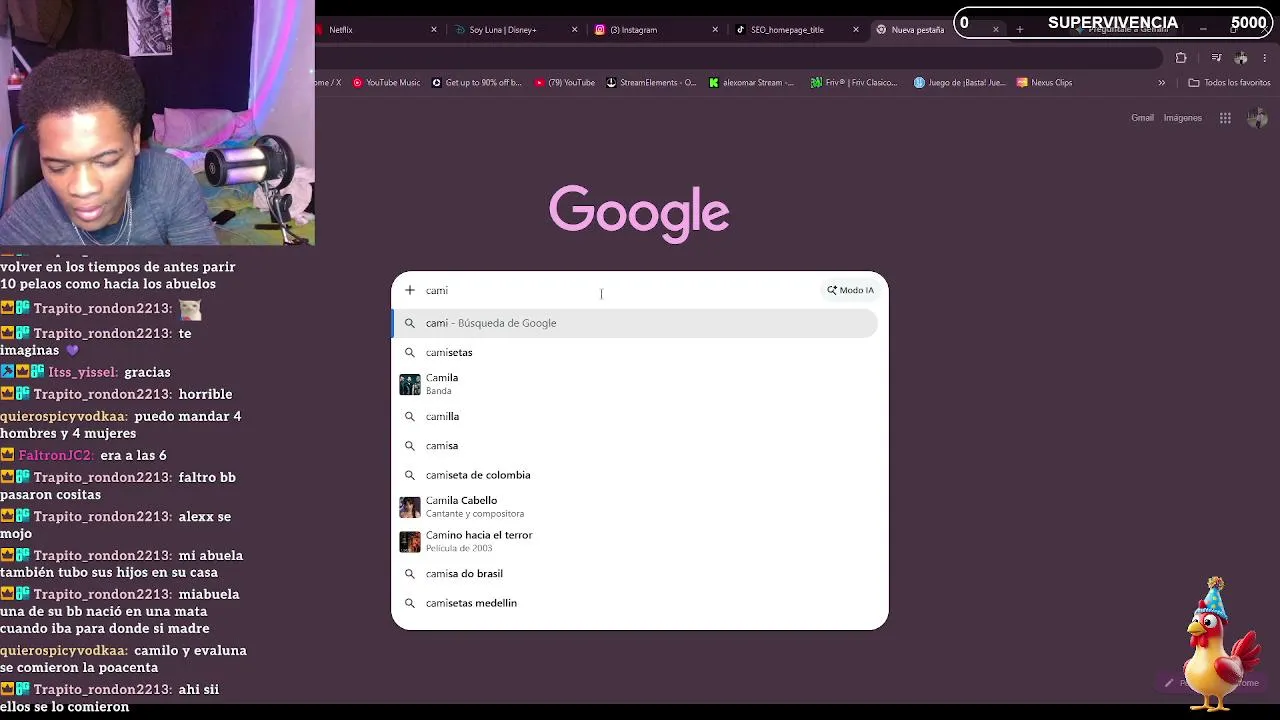Click the magnifier icon beside 'camilla'

[x=410, y=416]
